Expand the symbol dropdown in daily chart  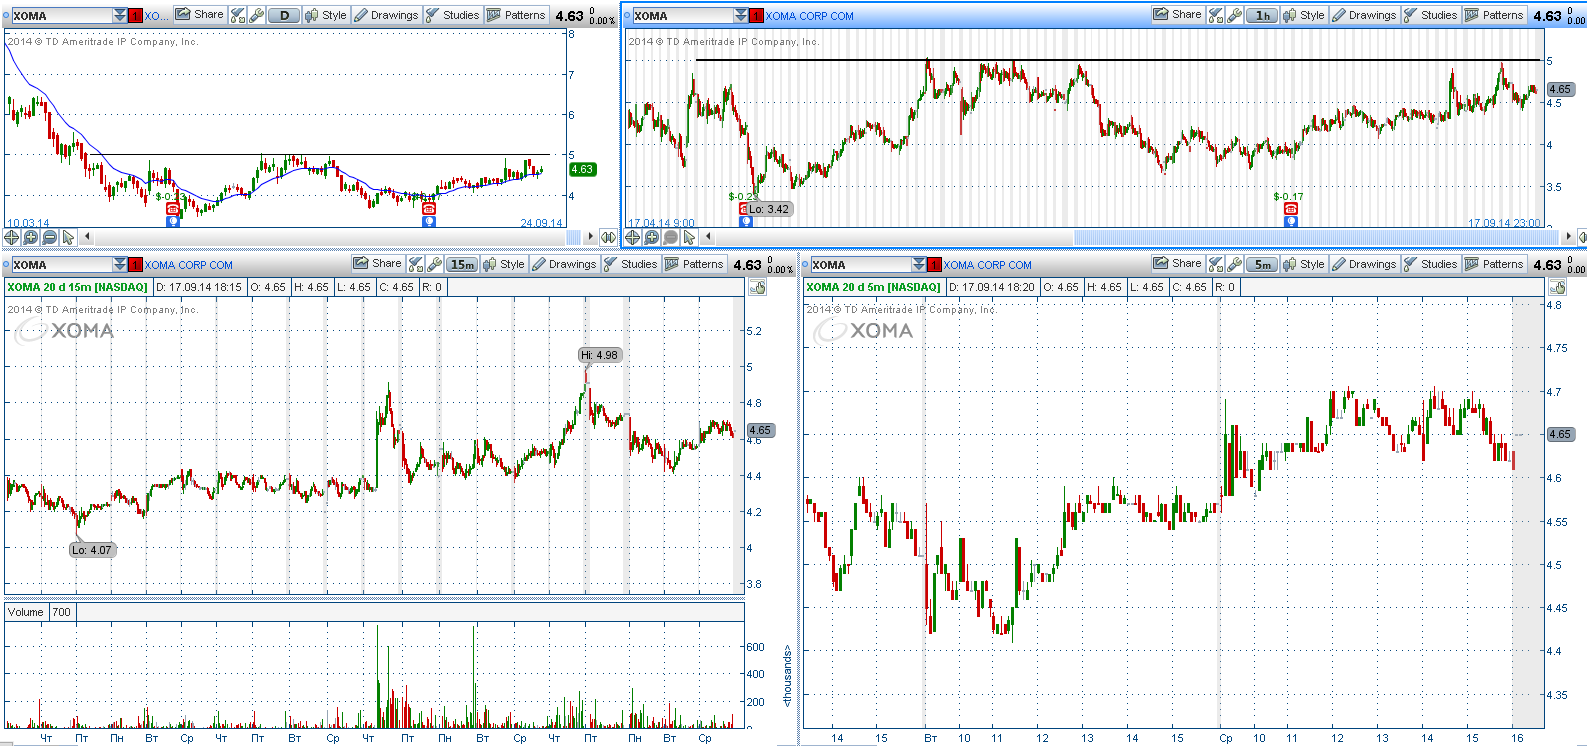[x=120, y=15]
